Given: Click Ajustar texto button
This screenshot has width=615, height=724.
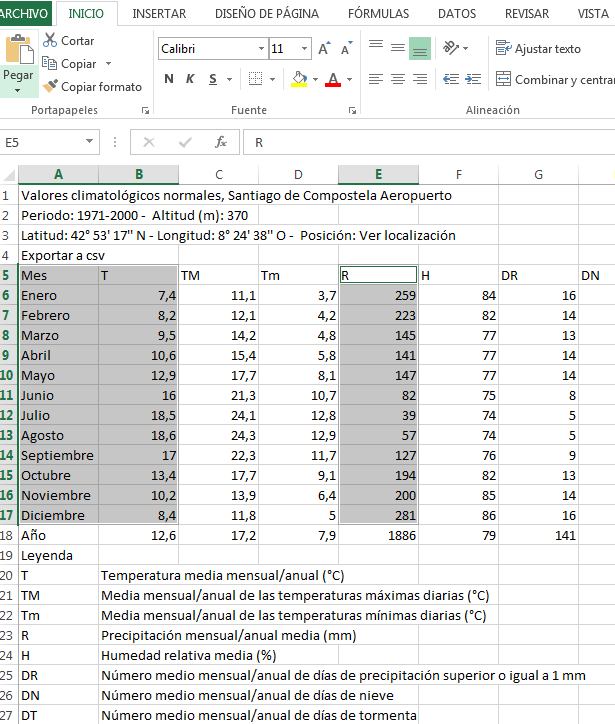Looking at the screenshot, I should coord(538,48).
